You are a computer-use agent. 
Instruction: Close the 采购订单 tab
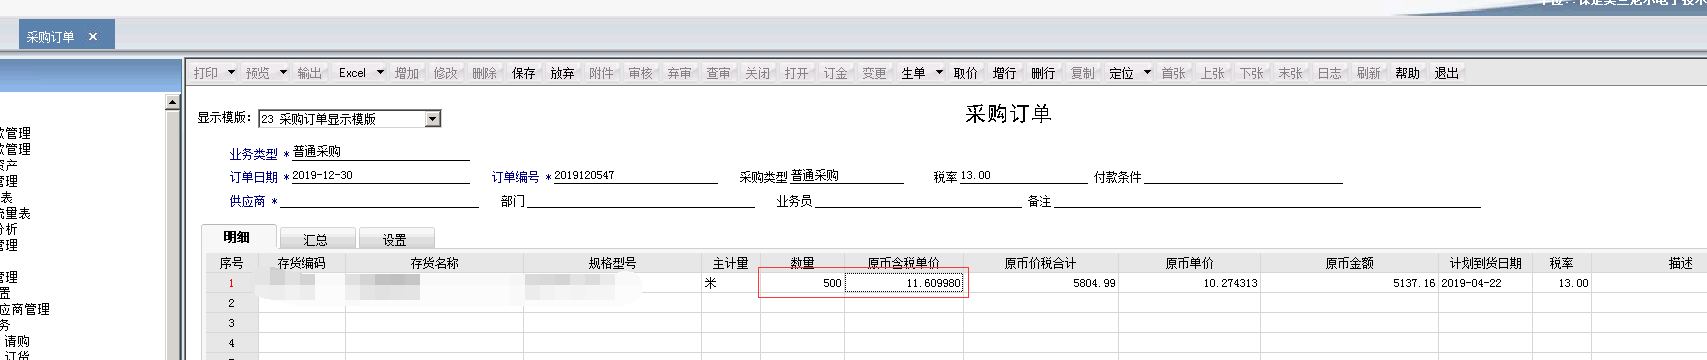(x=93, y=37)
